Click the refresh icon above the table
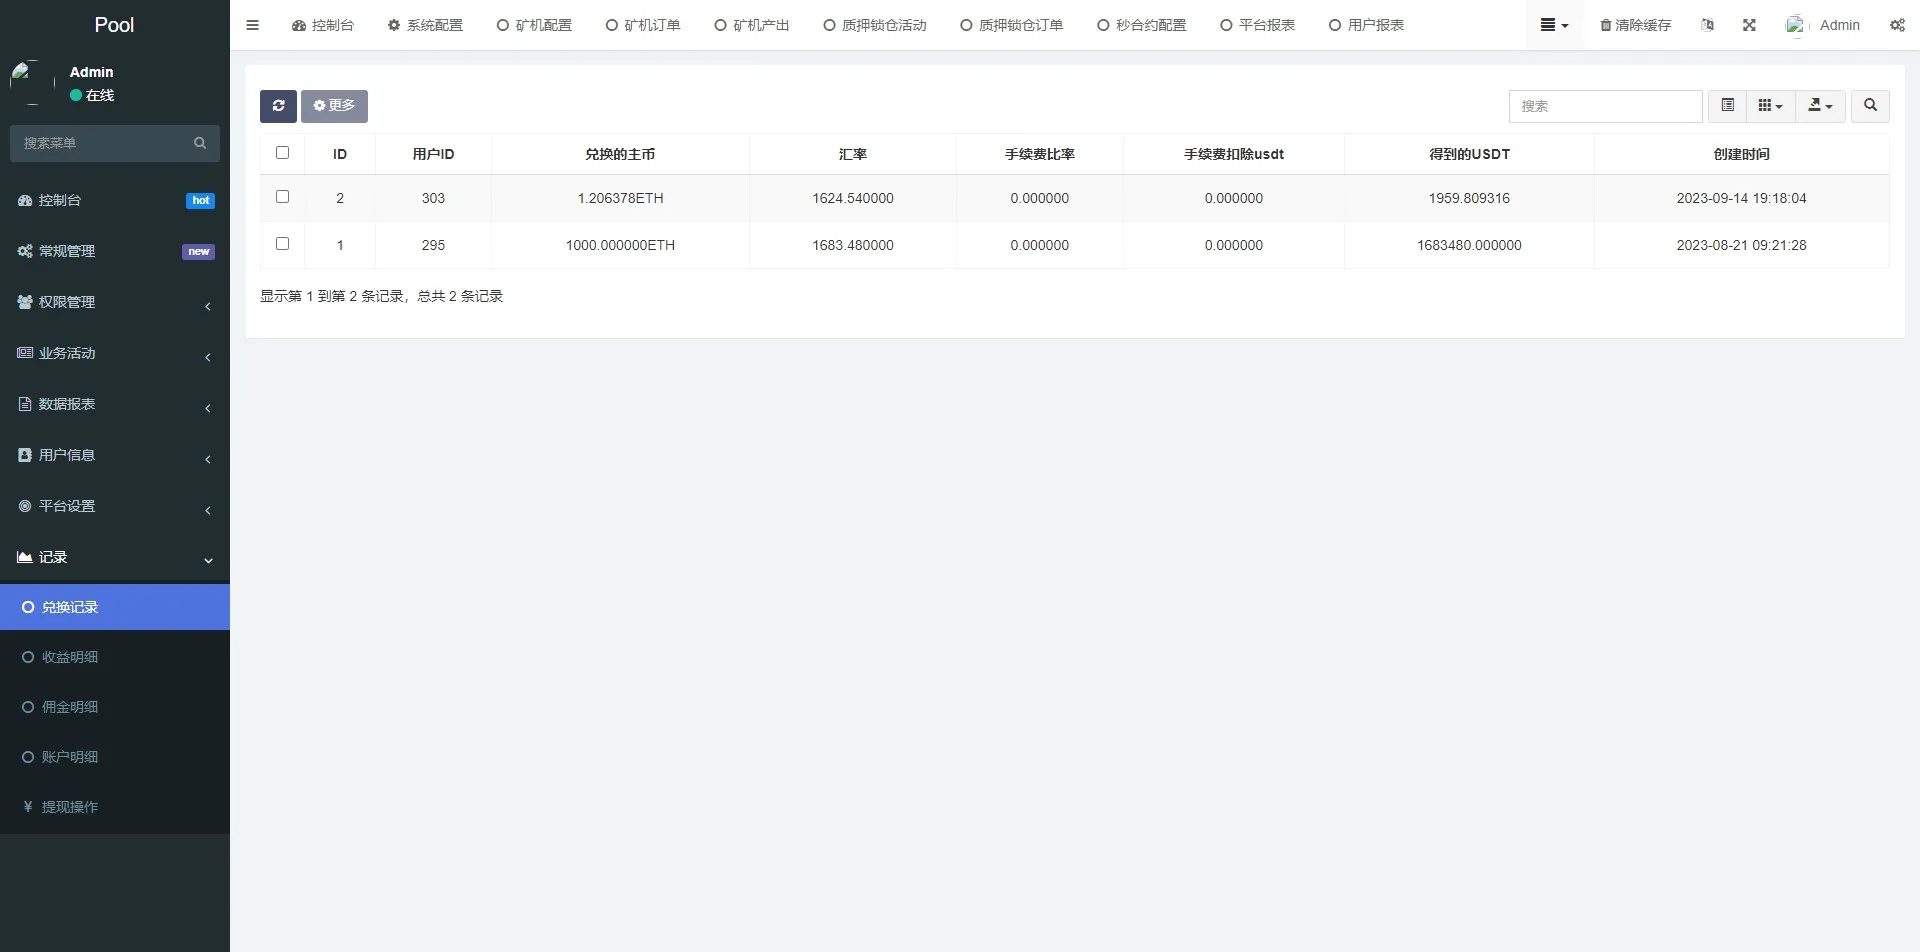The image size is (1920, 952). pos(278,105)
